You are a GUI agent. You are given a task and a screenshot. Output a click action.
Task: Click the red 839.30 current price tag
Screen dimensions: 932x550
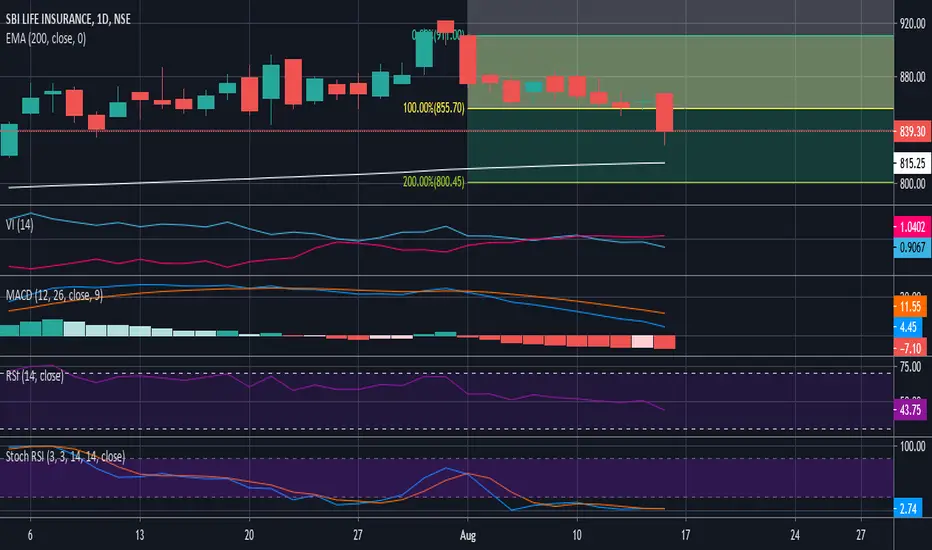coord(912,131)
